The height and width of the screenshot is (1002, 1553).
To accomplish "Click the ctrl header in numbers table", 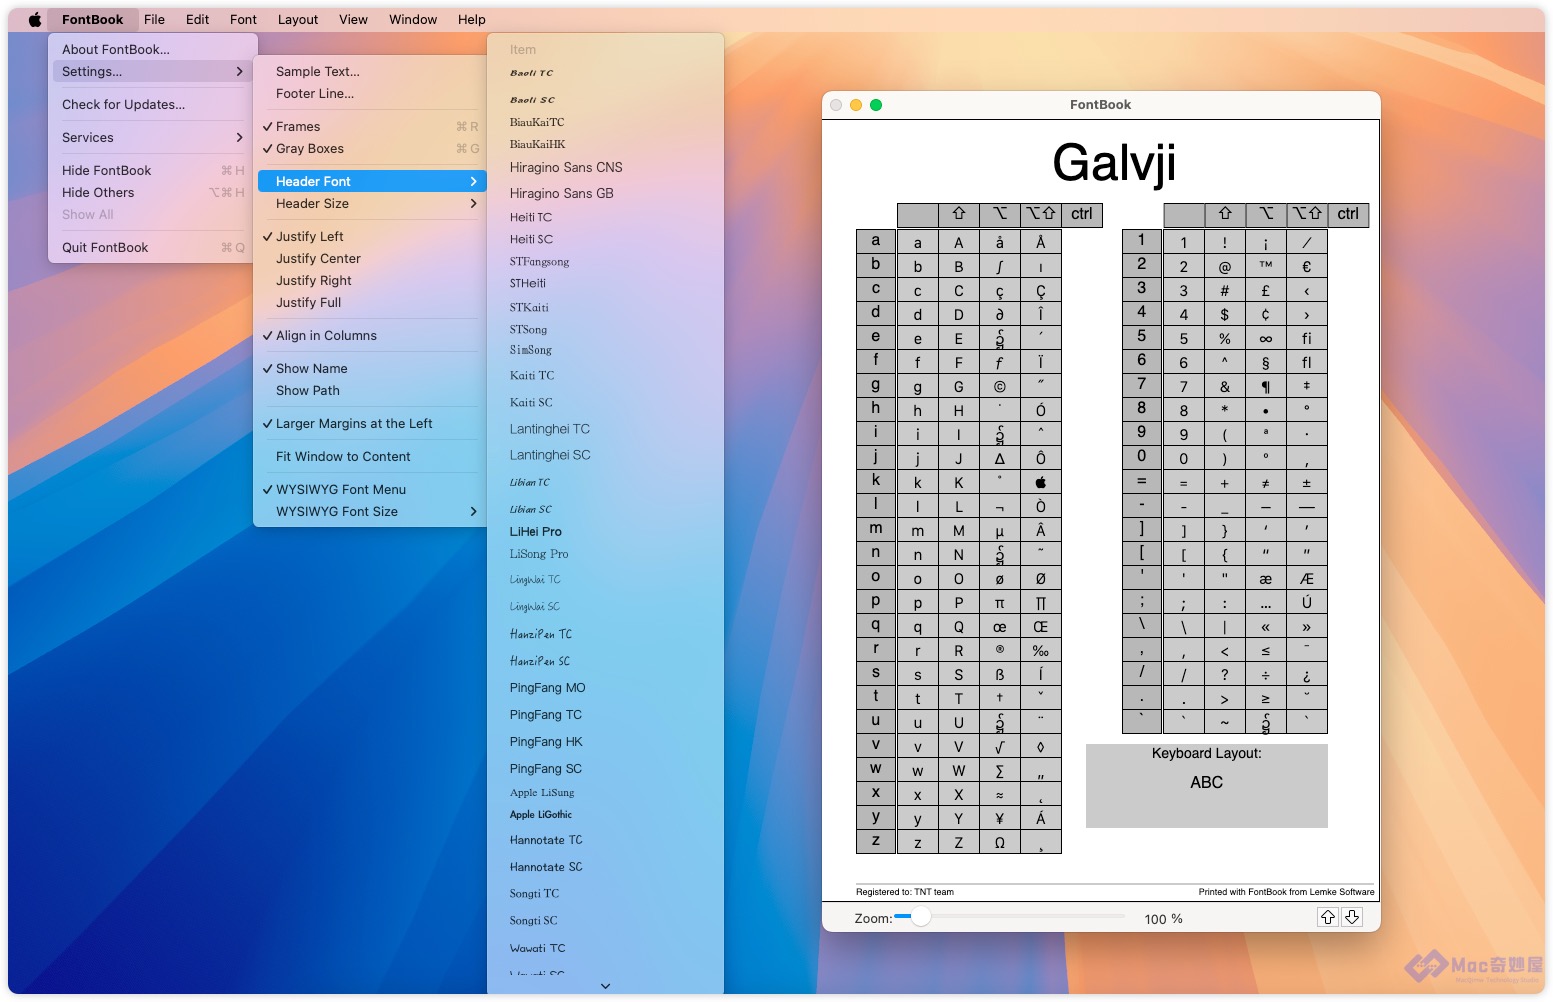I will click(1348, 214).
